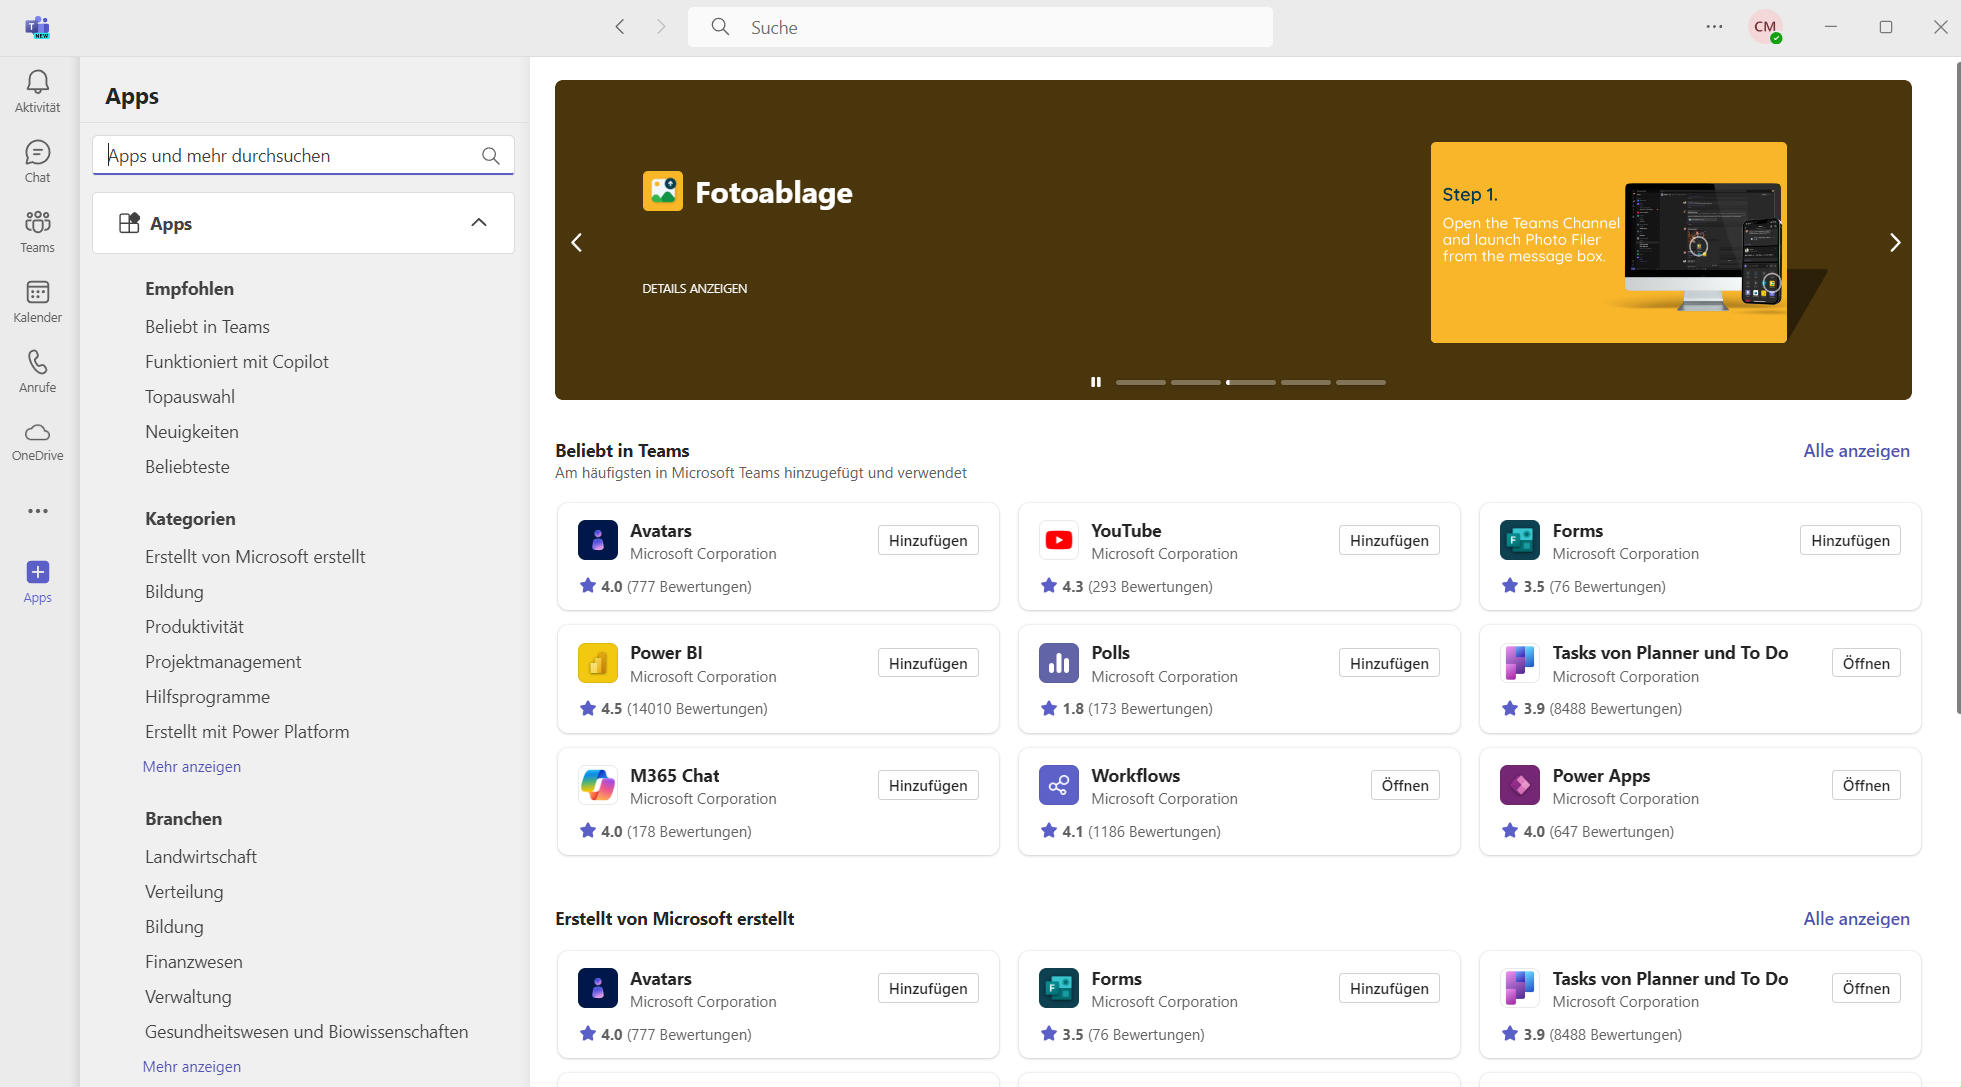This screenshot has width=1961, height=1087.
Task: Show previous banner slide
Action: [577, 242]
